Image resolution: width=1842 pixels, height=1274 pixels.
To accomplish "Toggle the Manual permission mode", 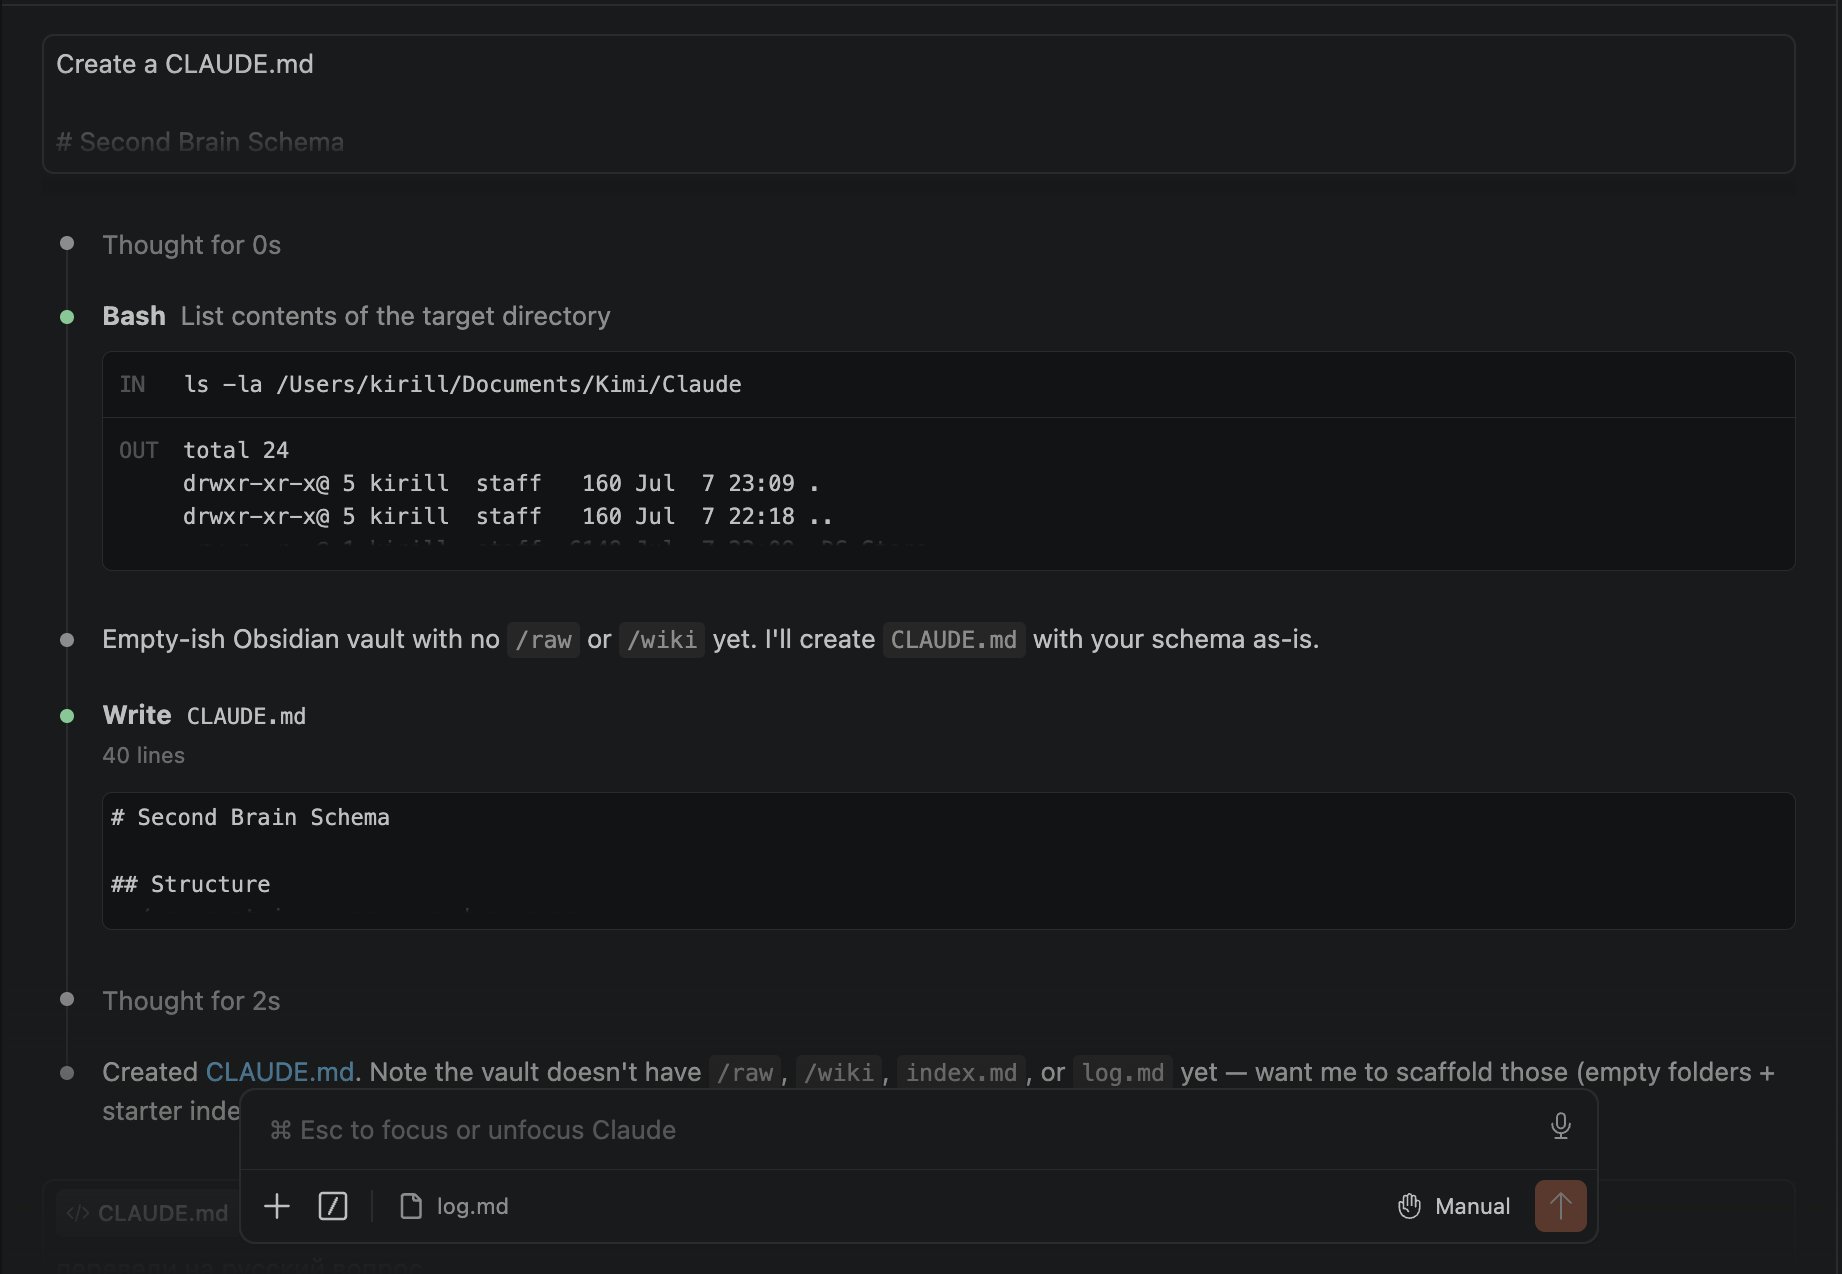I will pyautogui.click(x=1453, y=1206).
